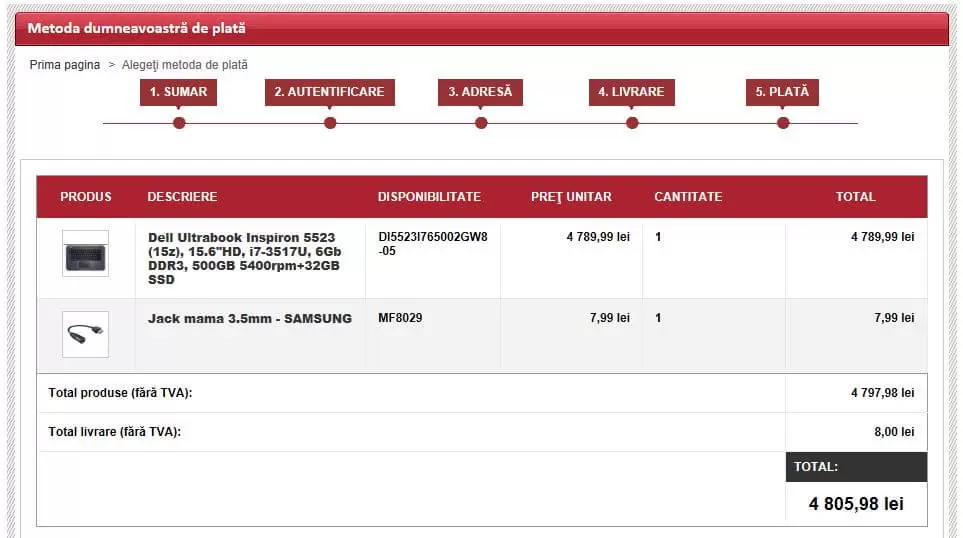Select product code MF8029
Image resolution: width=963 pixels, height=538 pixels.
(400, 318)
